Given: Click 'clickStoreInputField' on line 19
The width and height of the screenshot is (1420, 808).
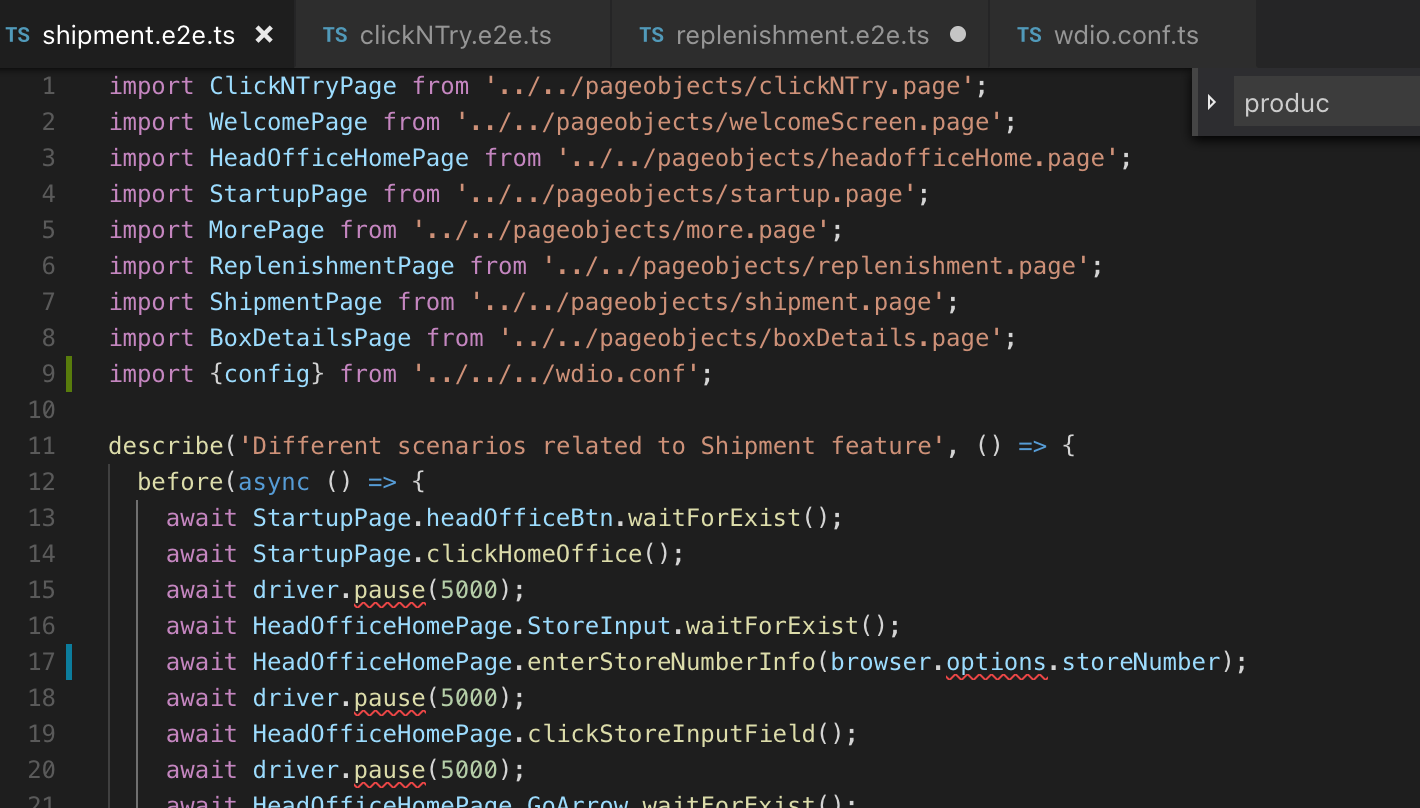Looking at the screenshot, I should pyautogui.click(x=671, y=734).
